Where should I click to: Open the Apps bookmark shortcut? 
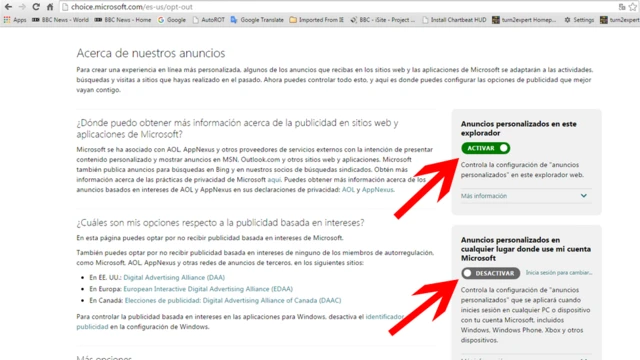click(15, 20)
